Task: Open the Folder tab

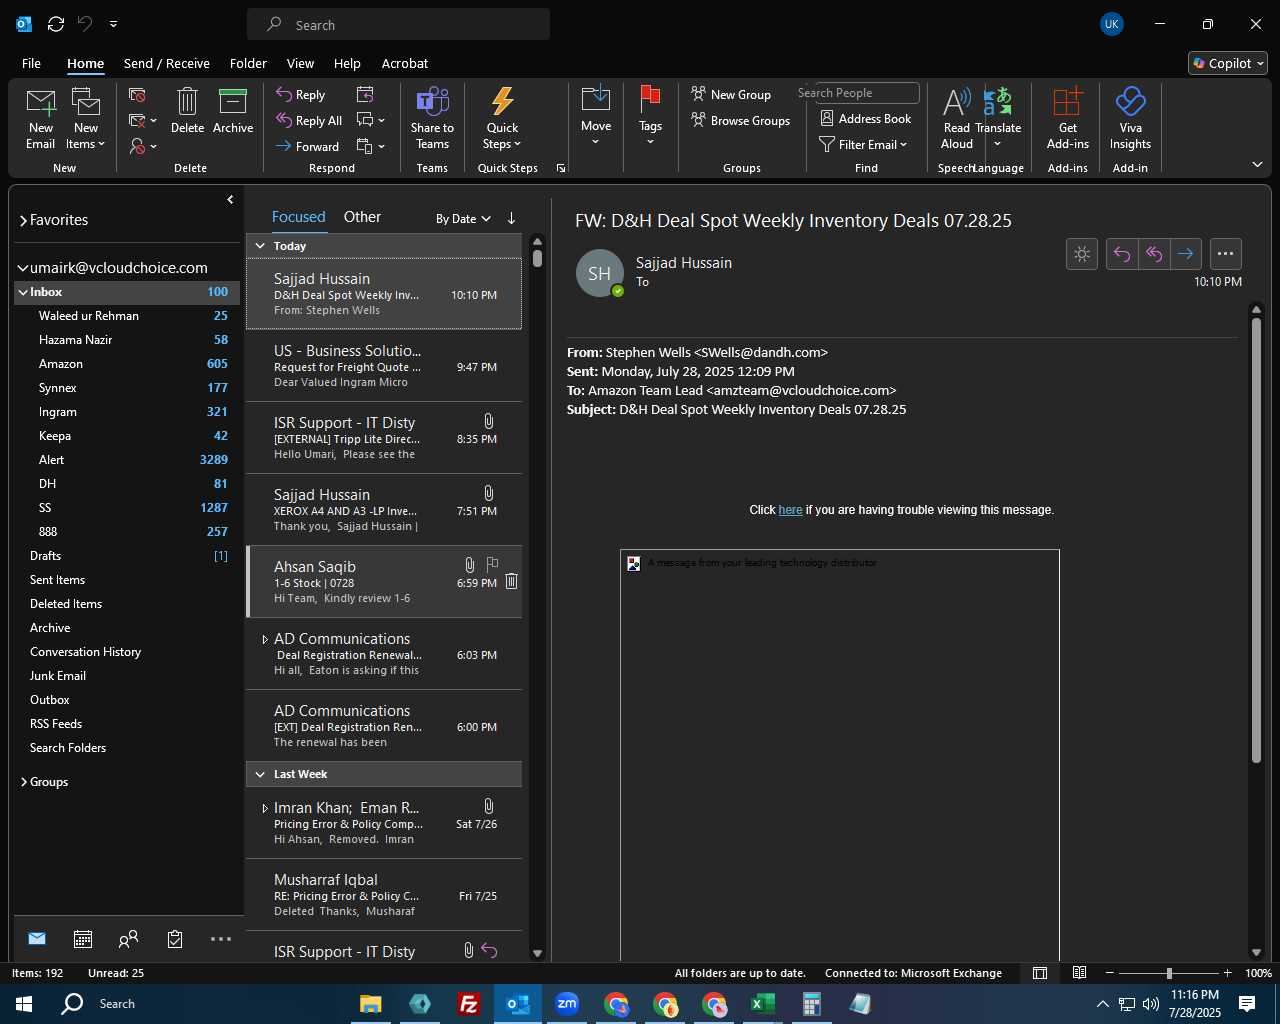Action: (x=248, y=63)
